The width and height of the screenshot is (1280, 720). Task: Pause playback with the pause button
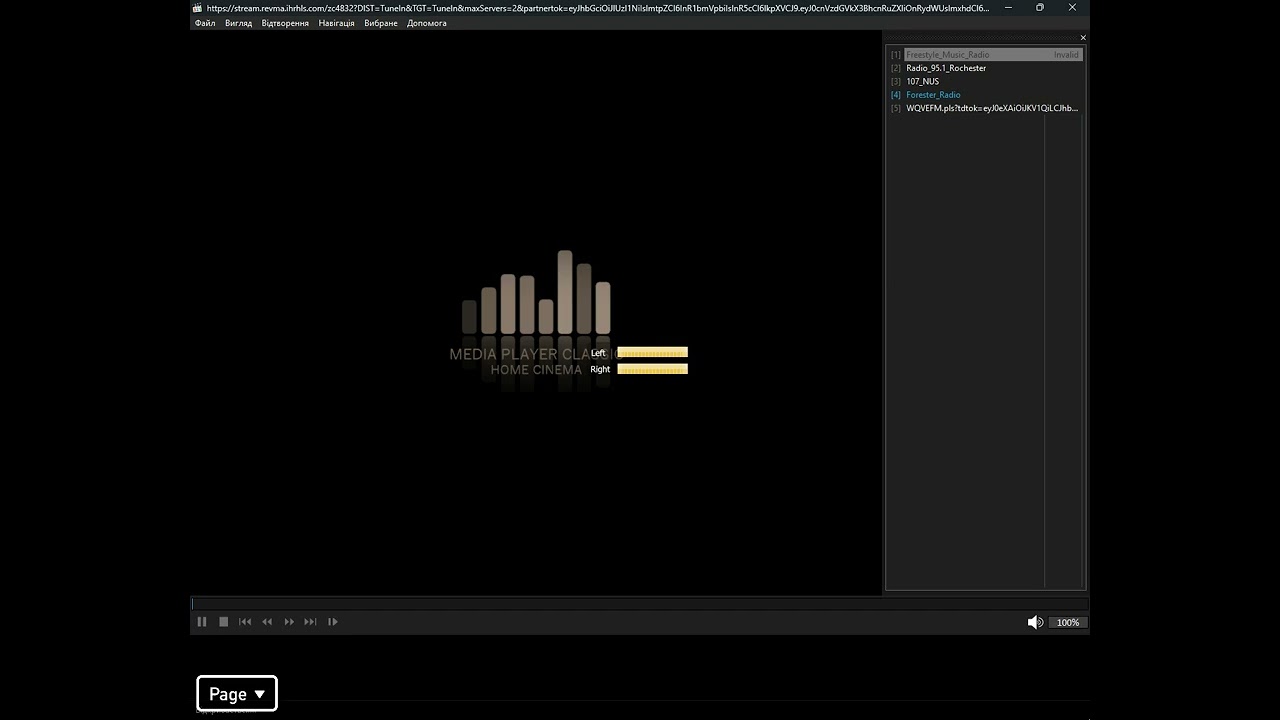pyautogui.click(x=202, y=622)
